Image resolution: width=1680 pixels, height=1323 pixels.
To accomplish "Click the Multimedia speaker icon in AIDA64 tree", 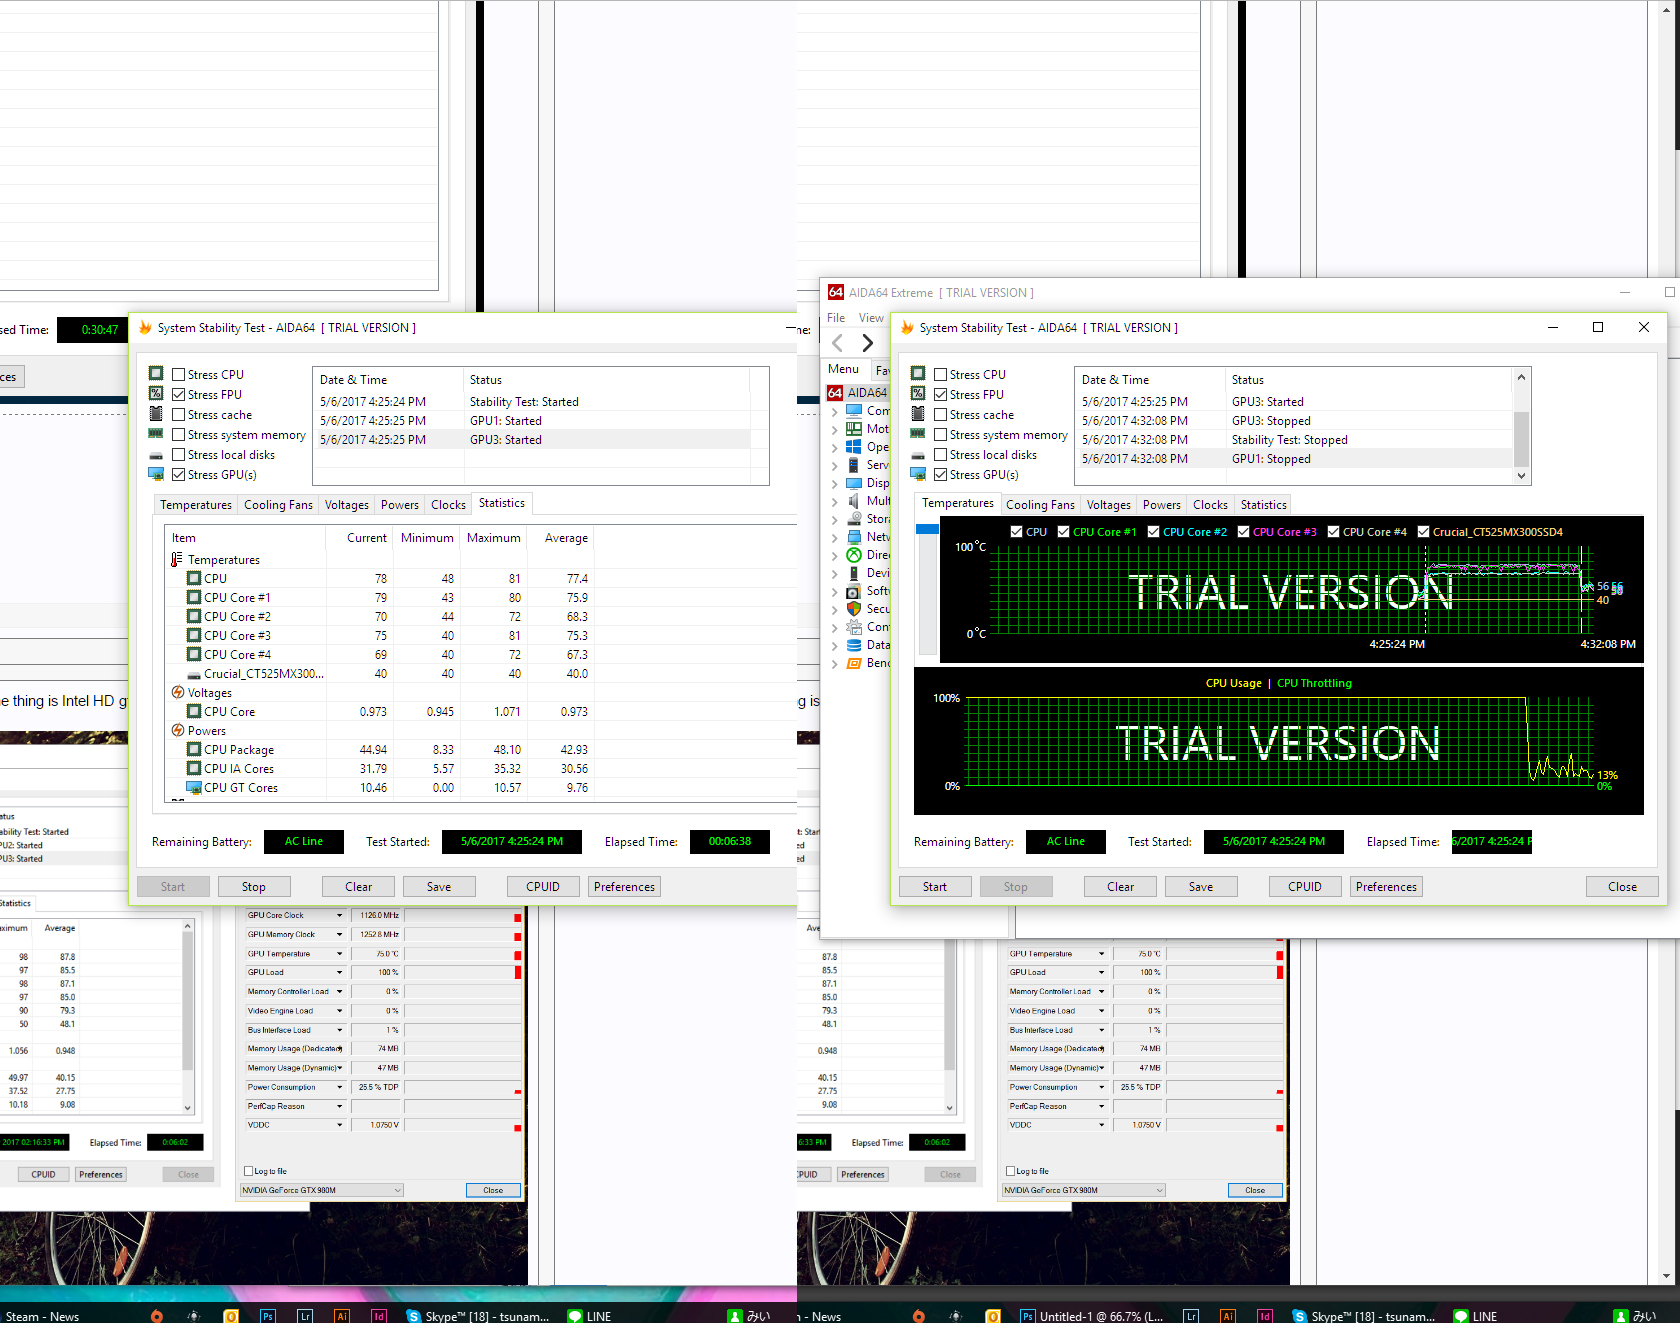I will [854, 501].
